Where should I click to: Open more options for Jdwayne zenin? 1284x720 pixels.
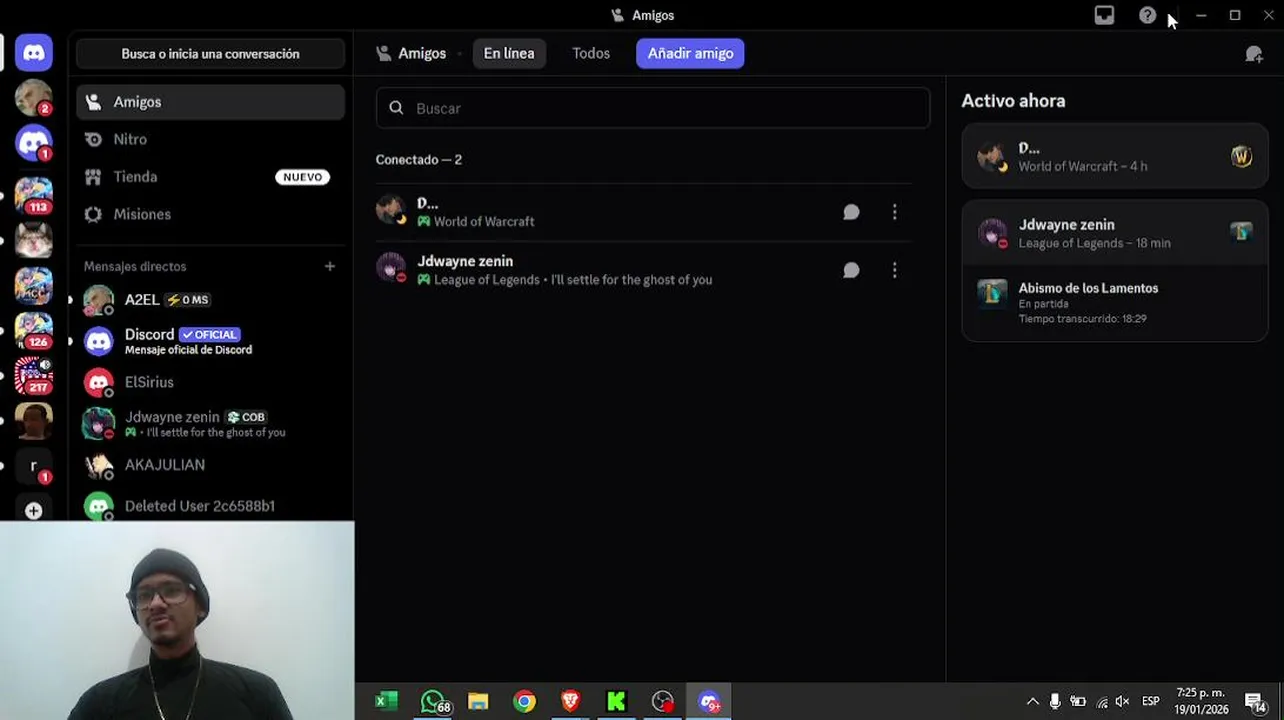coord(894,270)
